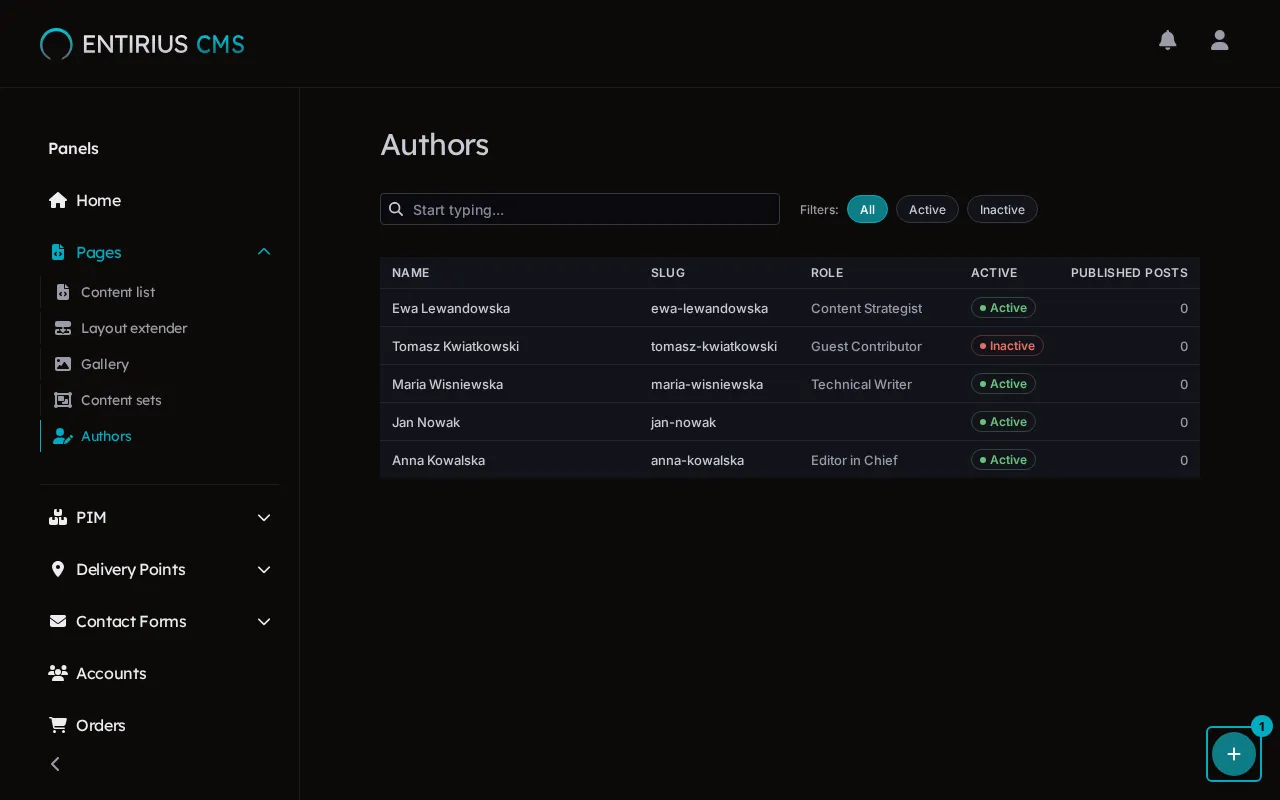Screen dimensions: 1280x800
Task: Sort by ROLE column header
Action: tap(827, 272)
